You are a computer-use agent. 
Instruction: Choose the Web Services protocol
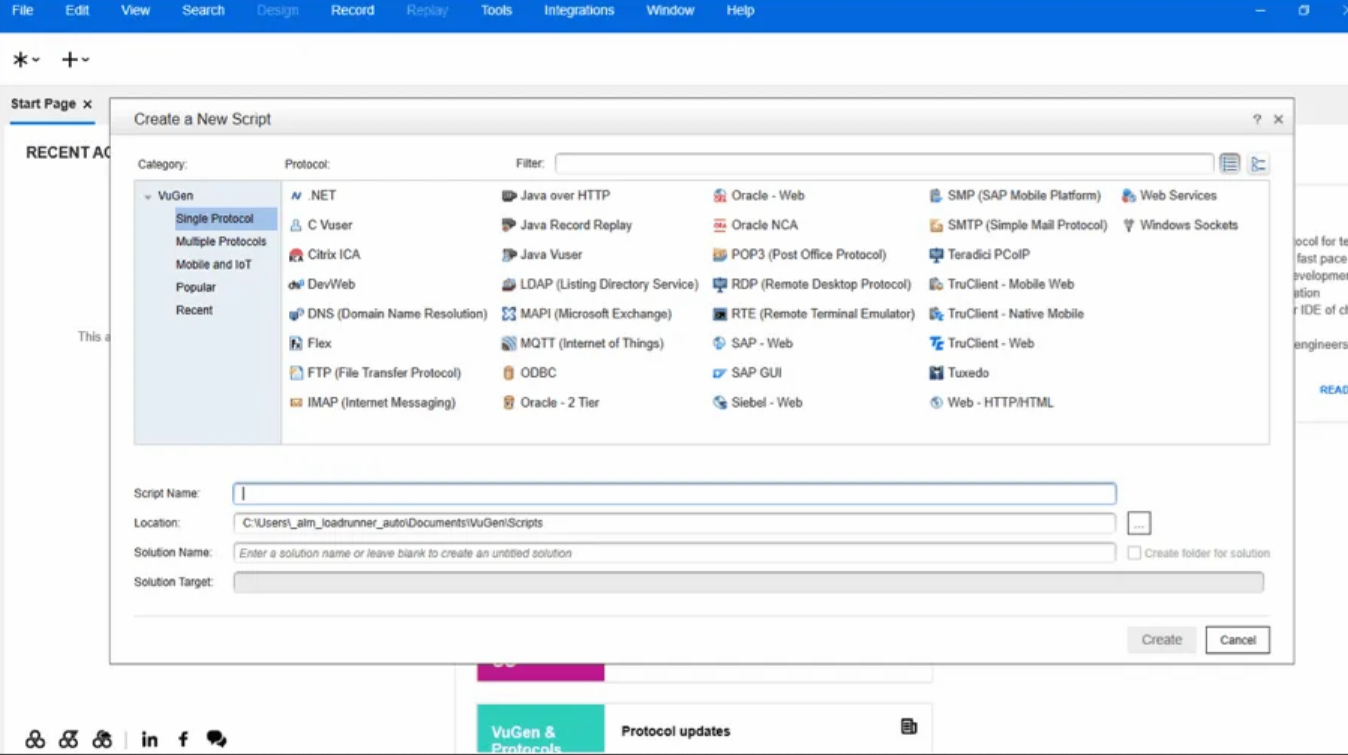1169,196
